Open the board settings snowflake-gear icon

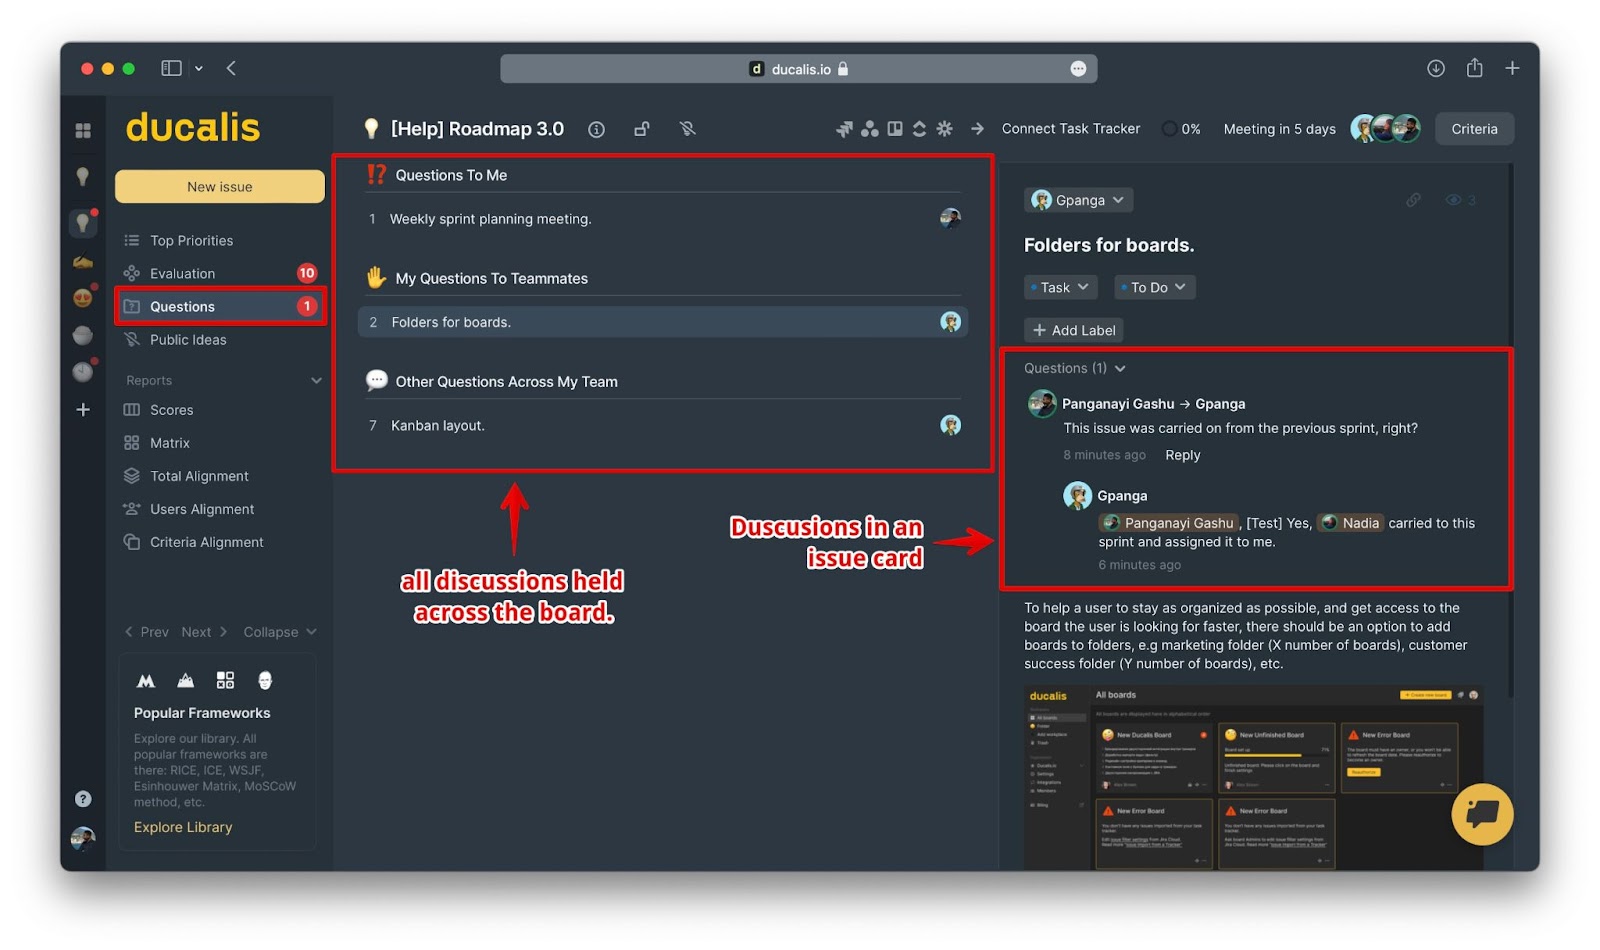coord(944,129)
